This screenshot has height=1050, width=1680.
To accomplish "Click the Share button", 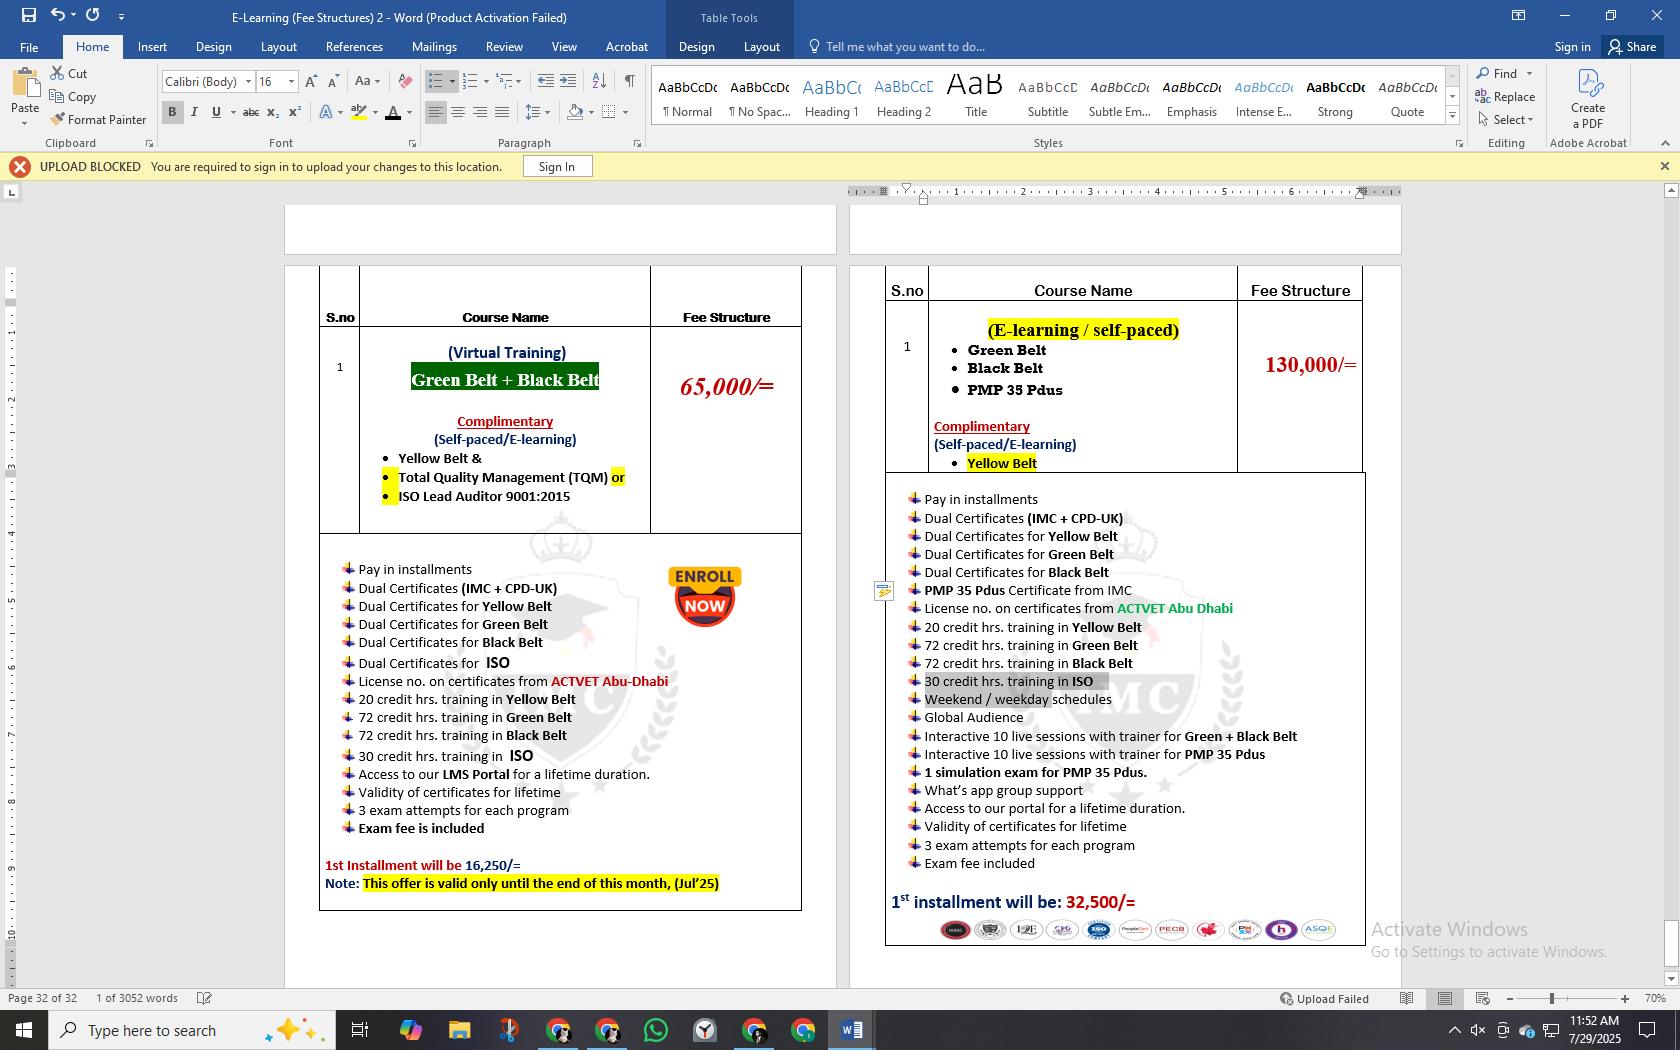I will 1632,46.
